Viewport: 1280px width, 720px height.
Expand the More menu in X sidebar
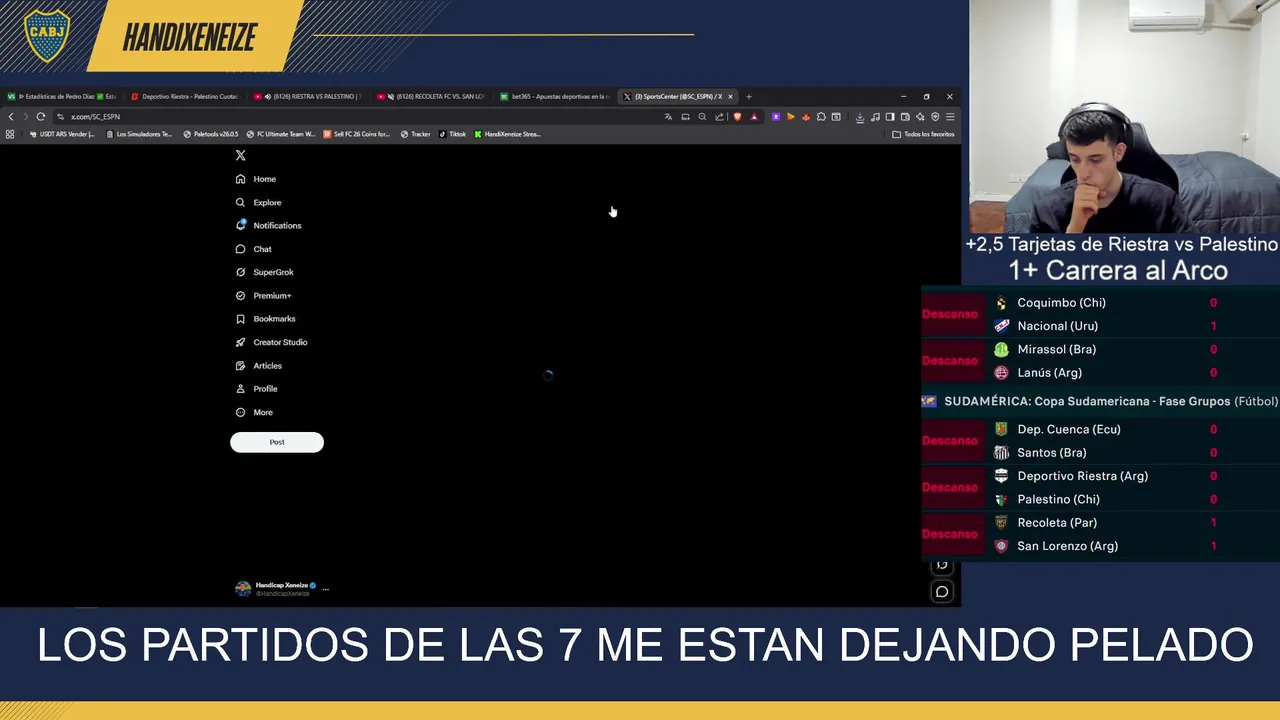pos(254,412)
